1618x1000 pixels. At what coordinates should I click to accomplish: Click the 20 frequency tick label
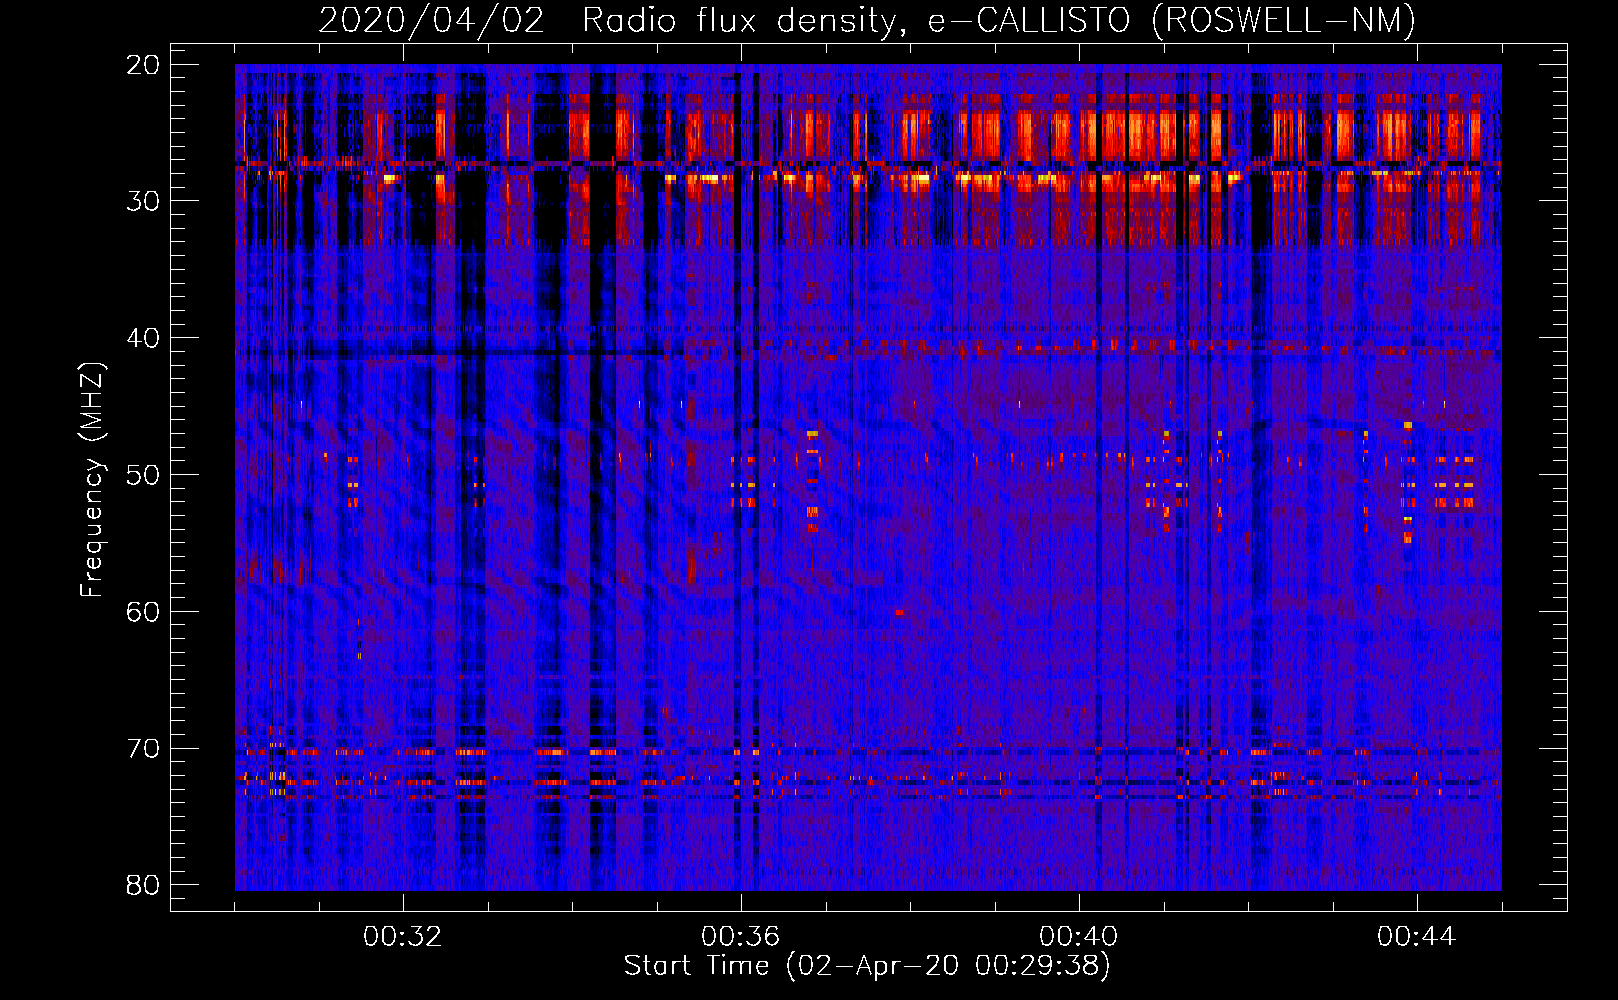tap(144, 65)
